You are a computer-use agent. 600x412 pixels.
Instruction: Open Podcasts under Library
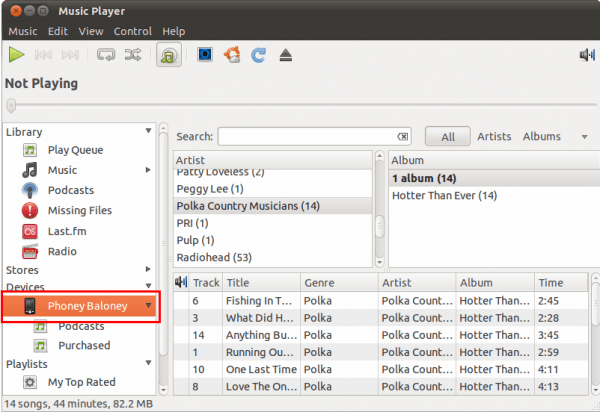click(71, 190)
